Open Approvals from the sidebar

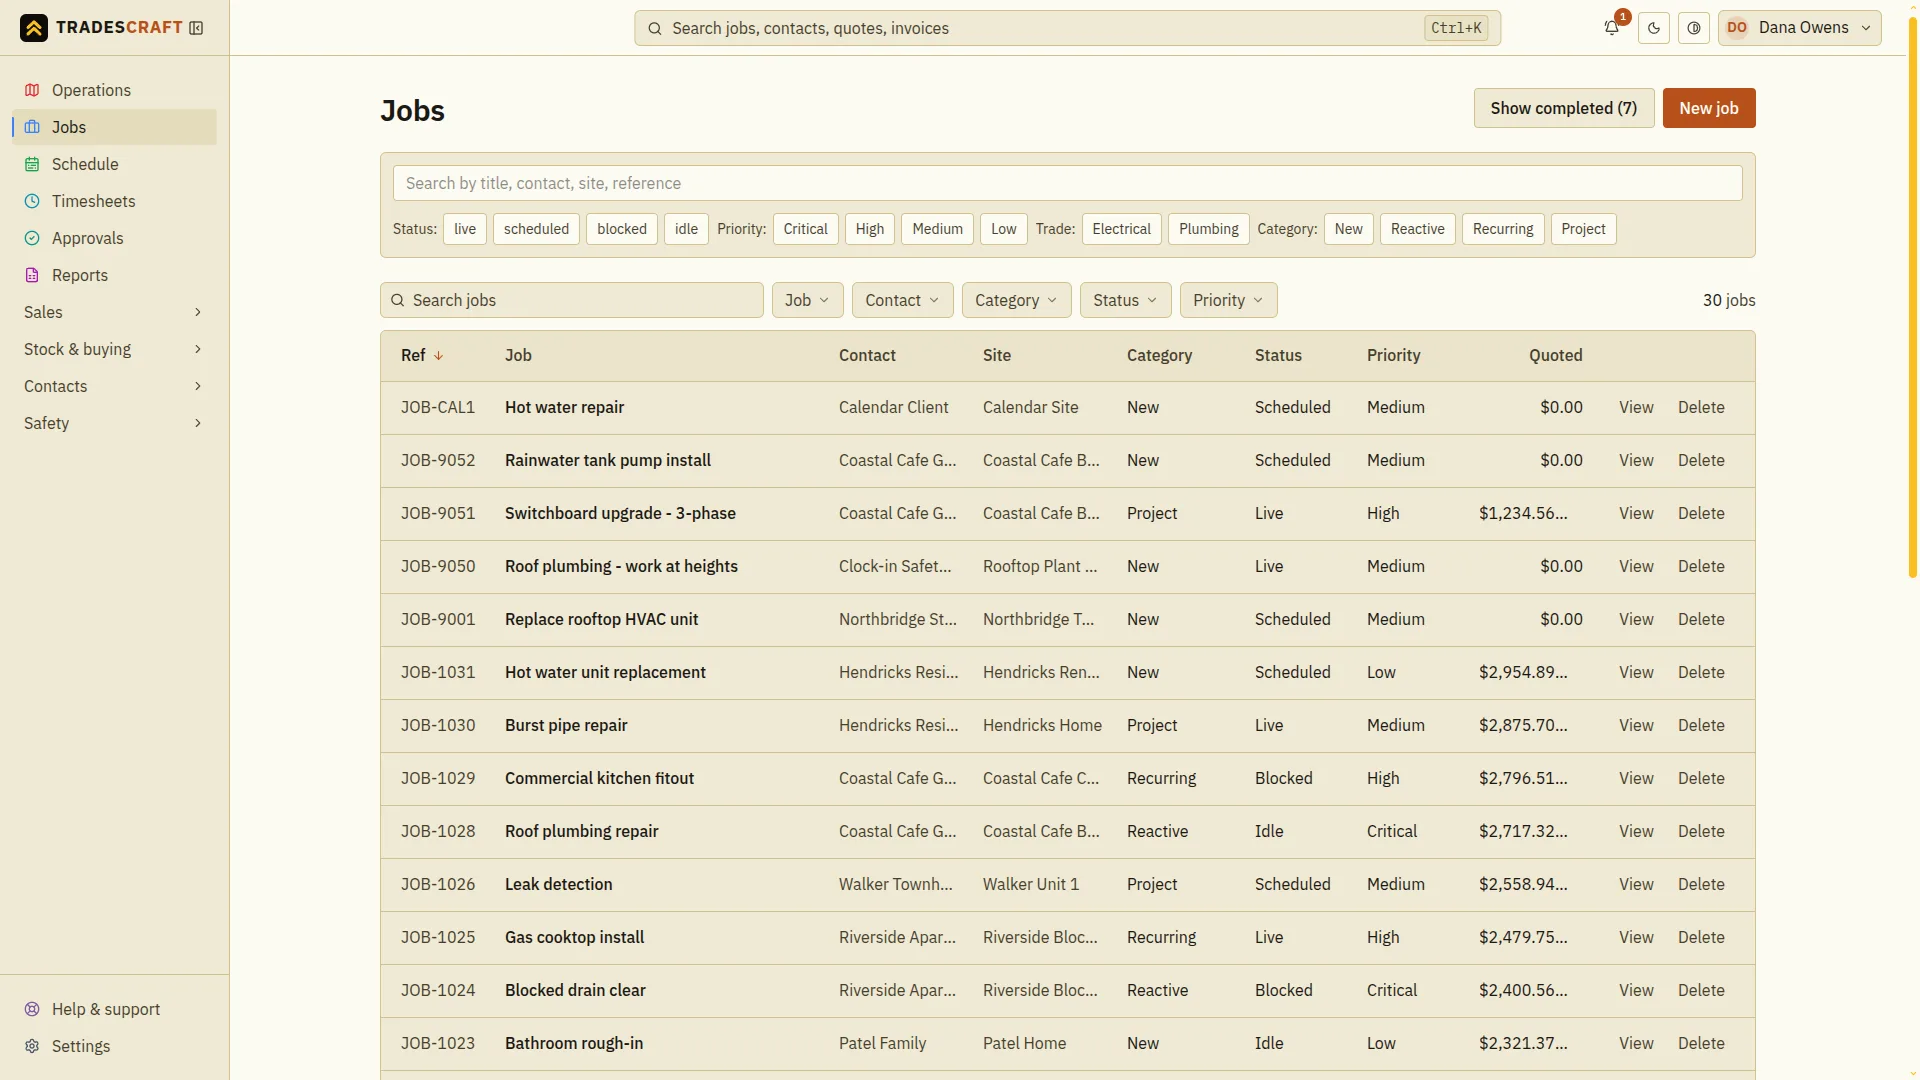click(114, 238)
